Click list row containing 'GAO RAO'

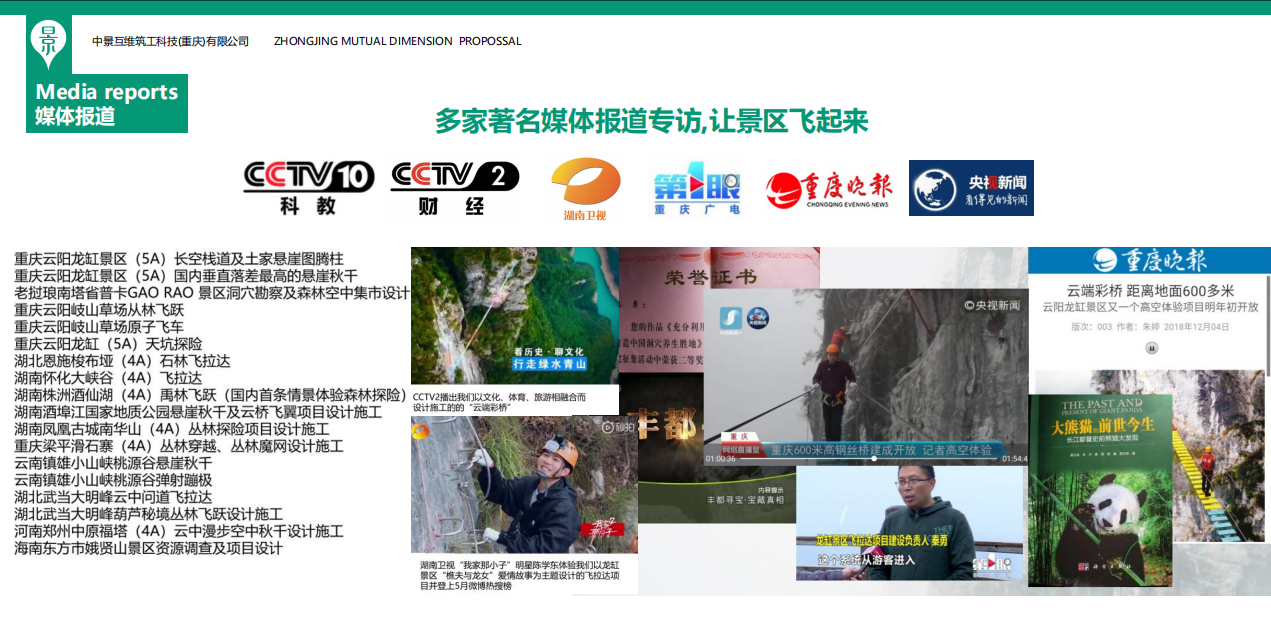(x=212, y=293)
